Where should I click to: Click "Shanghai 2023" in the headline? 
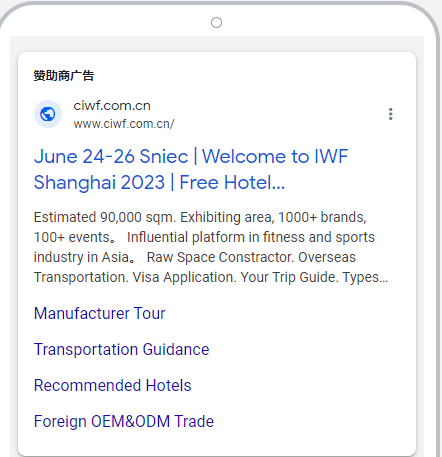[100, 183]
